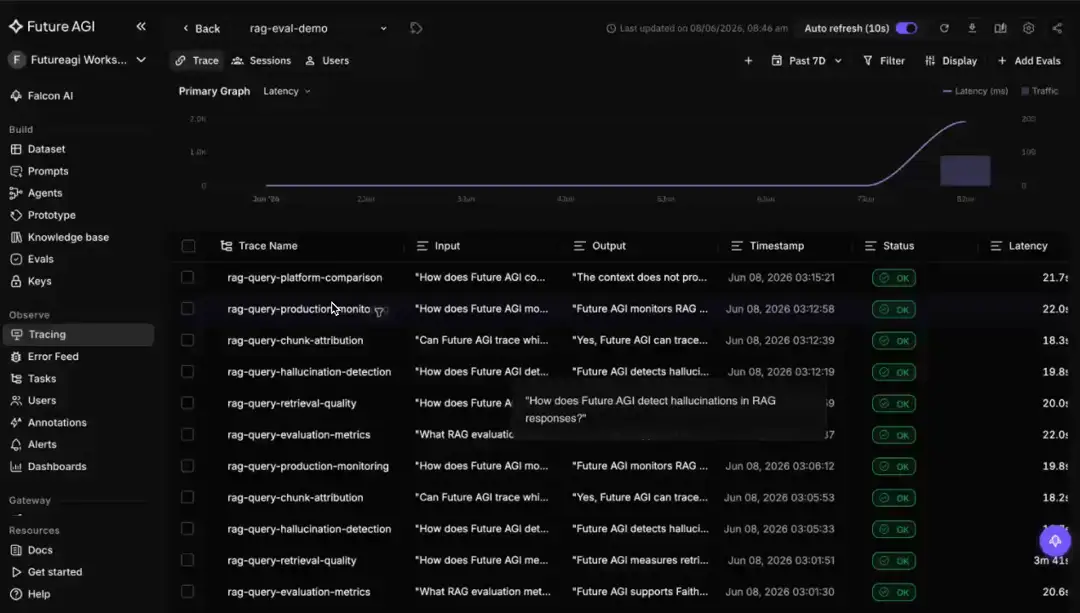Click the share icon at top right
Image resolution: width=1080 pixels, height=613 pixels.
pyautogui.click(x=1057, y=28)
